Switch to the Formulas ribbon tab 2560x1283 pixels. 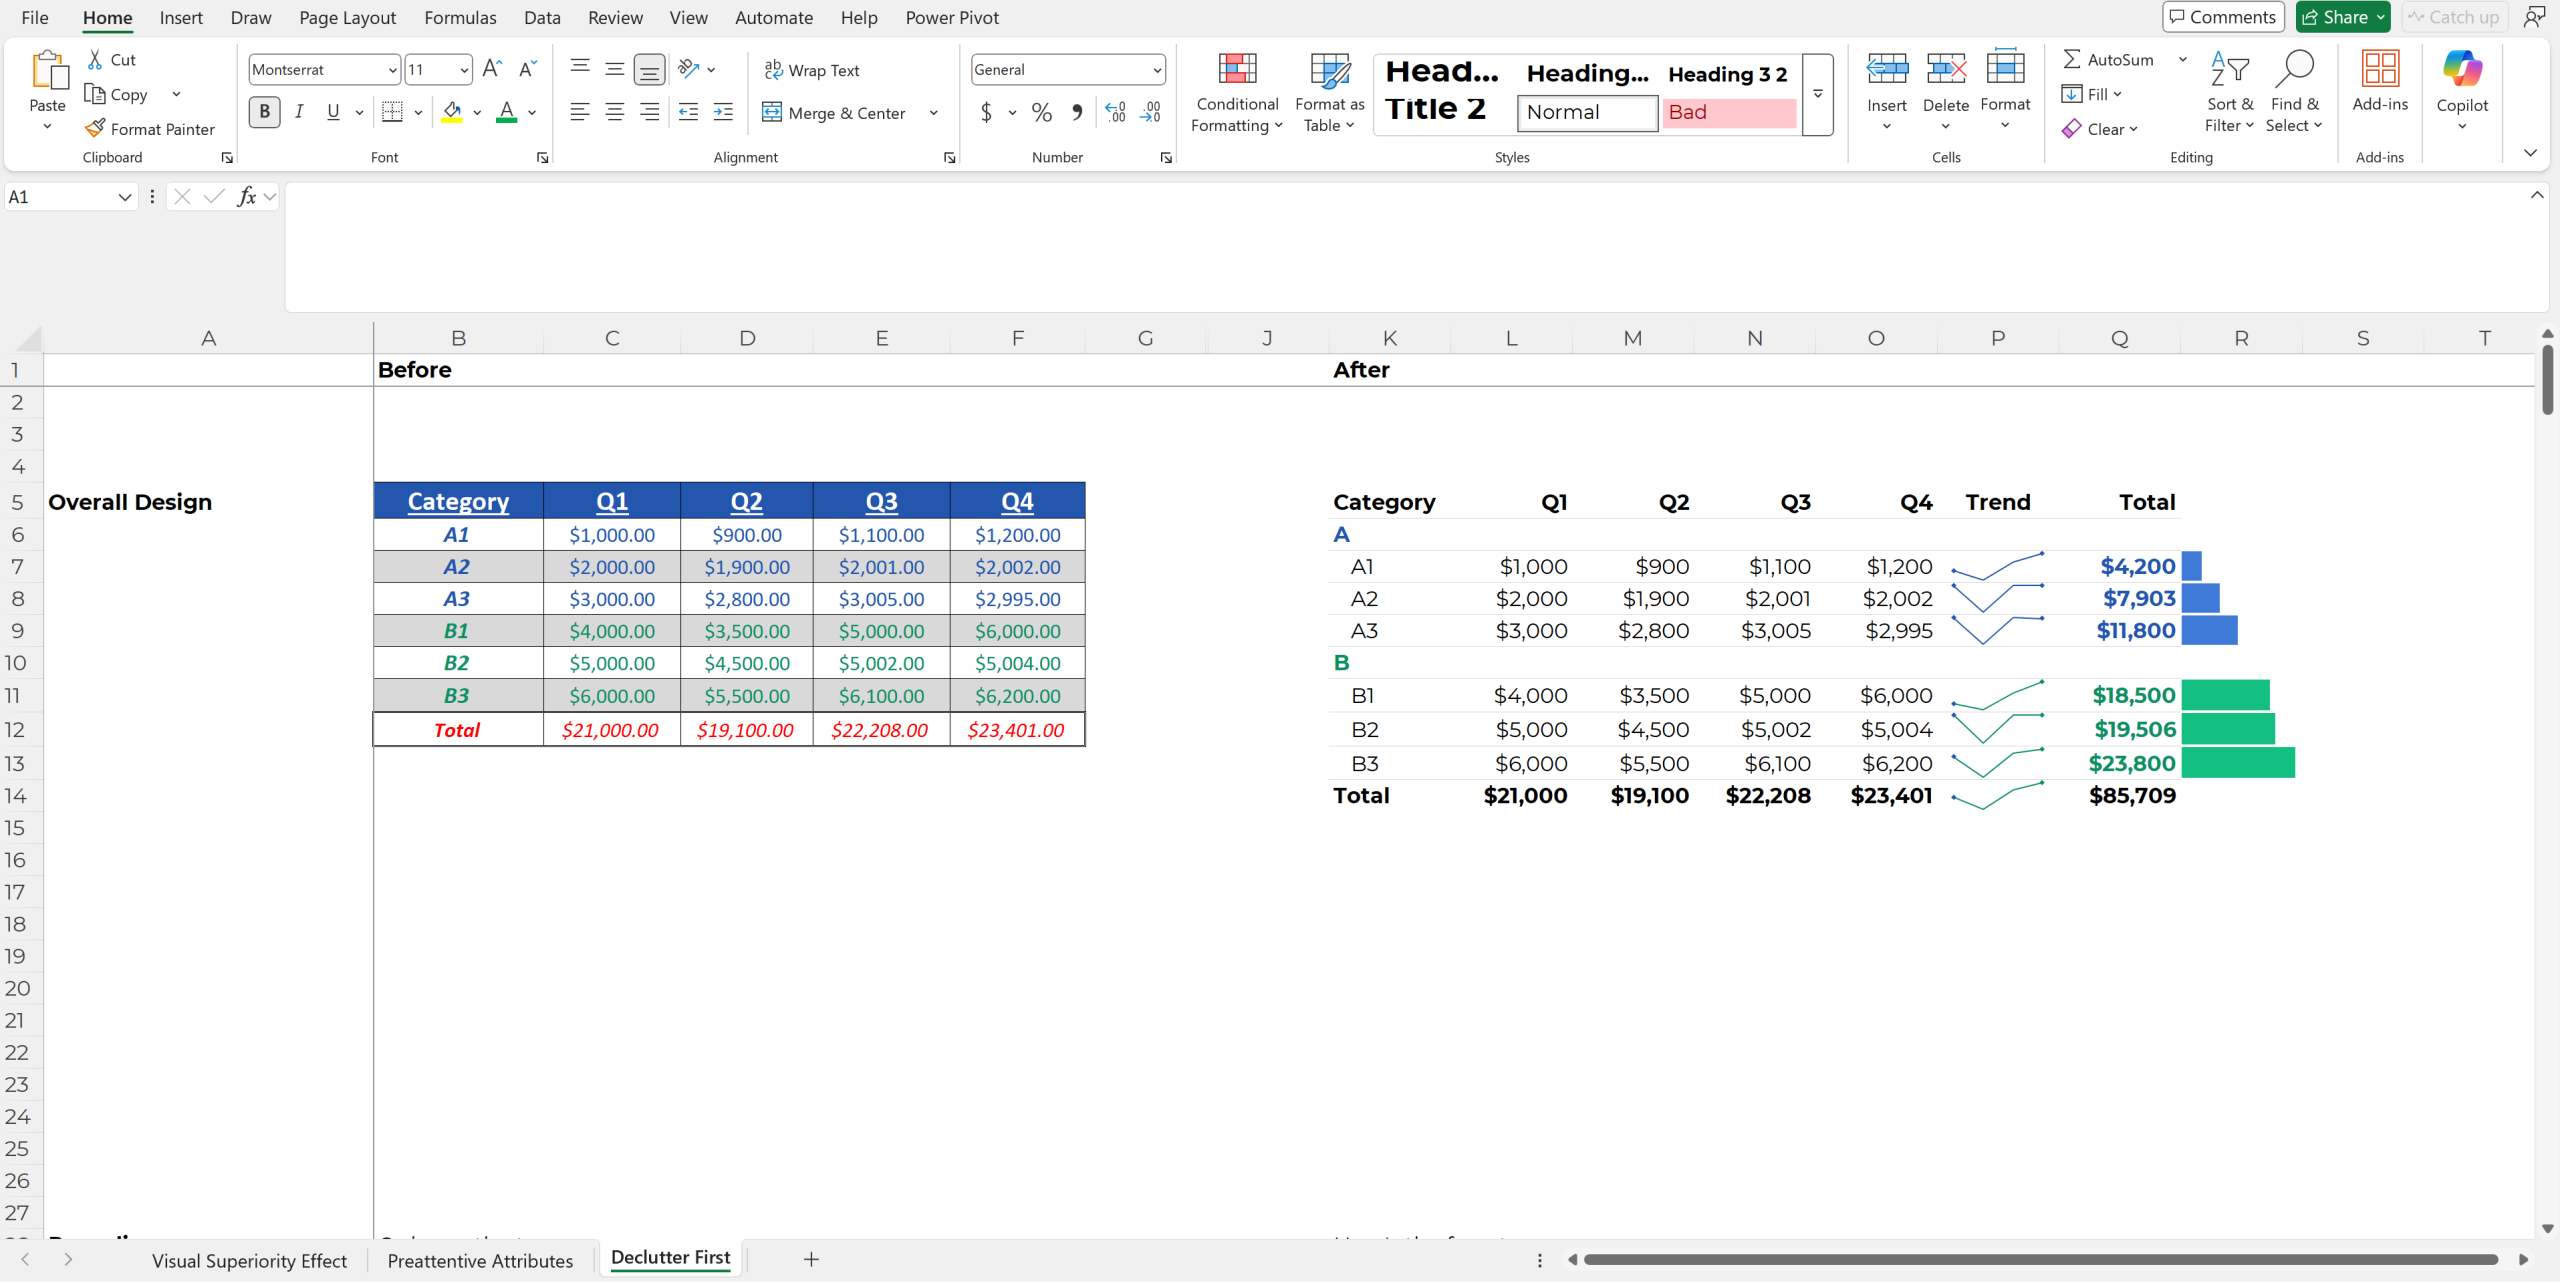(460, 17)
